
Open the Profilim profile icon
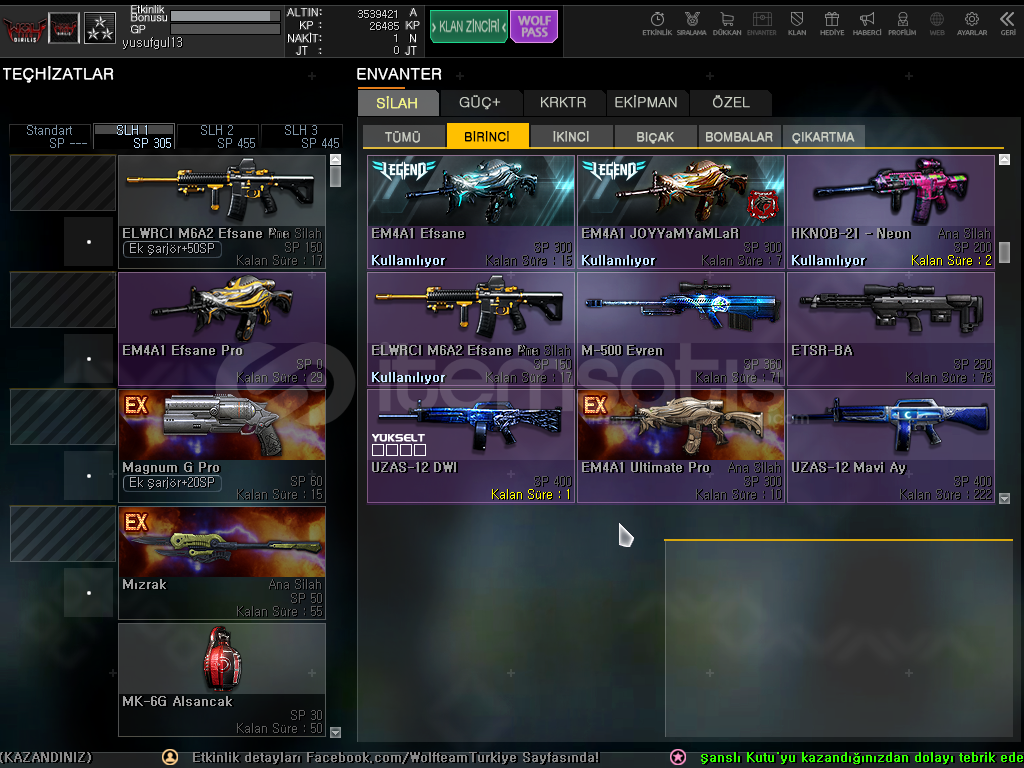tap(902, 24)
